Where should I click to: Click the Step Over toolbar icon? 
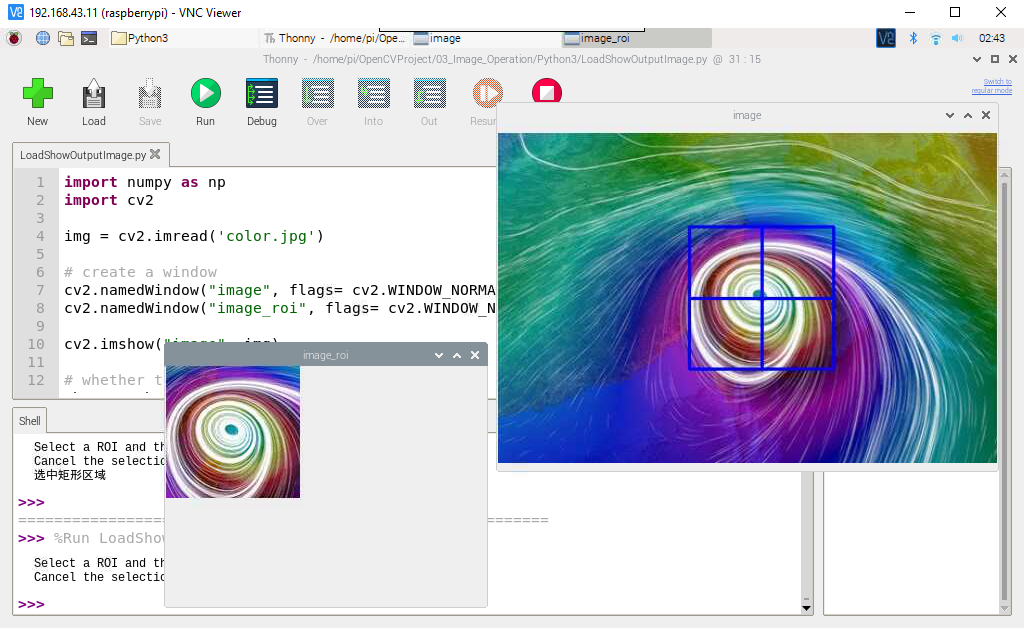[317, 93]
